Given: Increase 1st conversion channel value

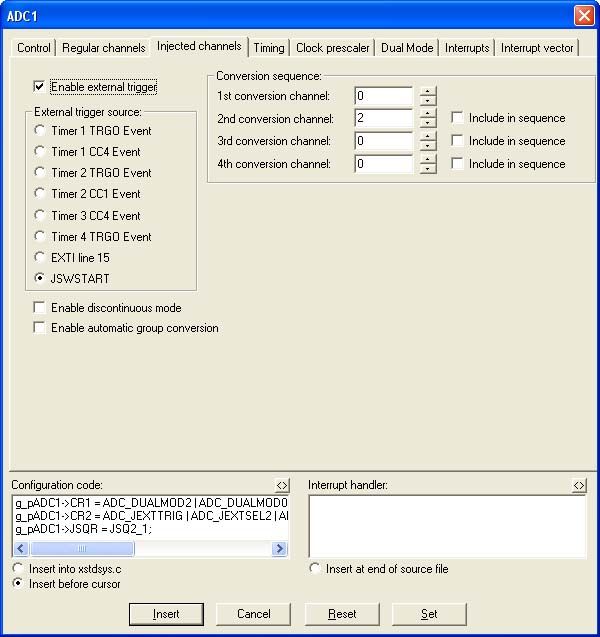Looking at the screenshot, I should 428,91.
